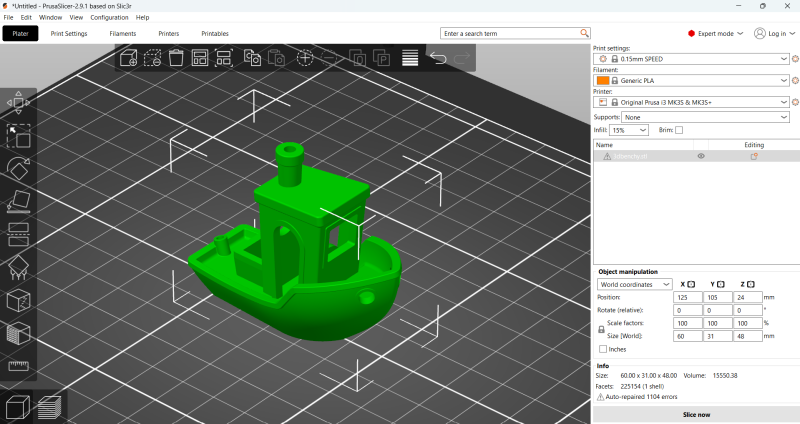Click the Slice now button
800x424 pixels.
(x=696, y=415)
